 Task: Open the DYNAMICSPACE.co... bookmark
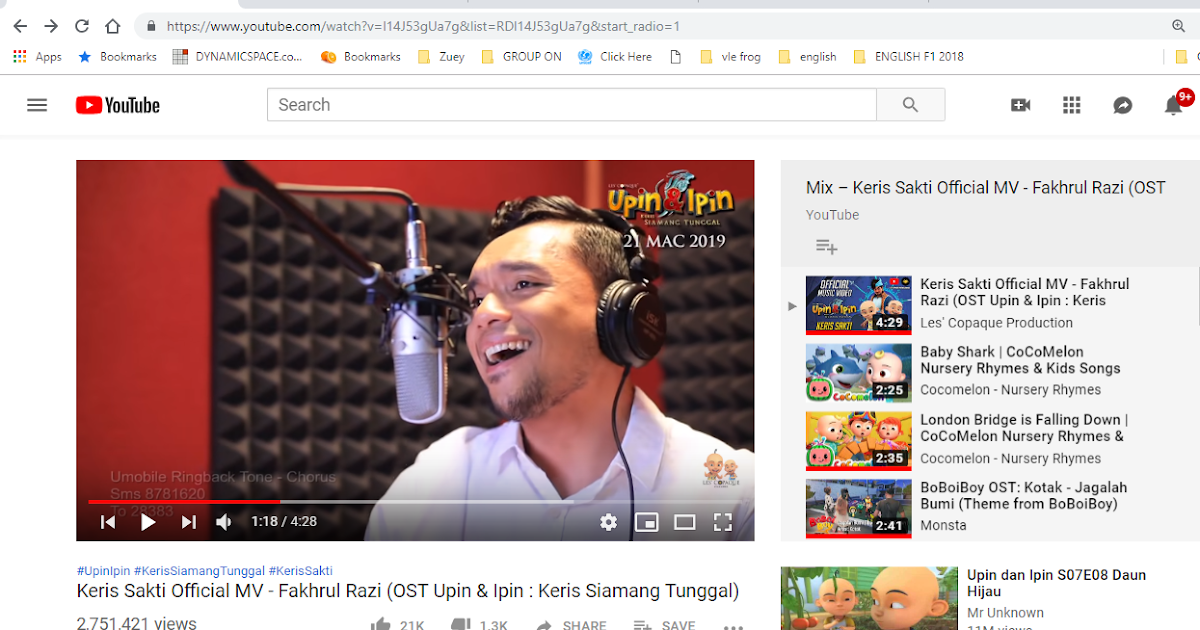pos(238,57)
